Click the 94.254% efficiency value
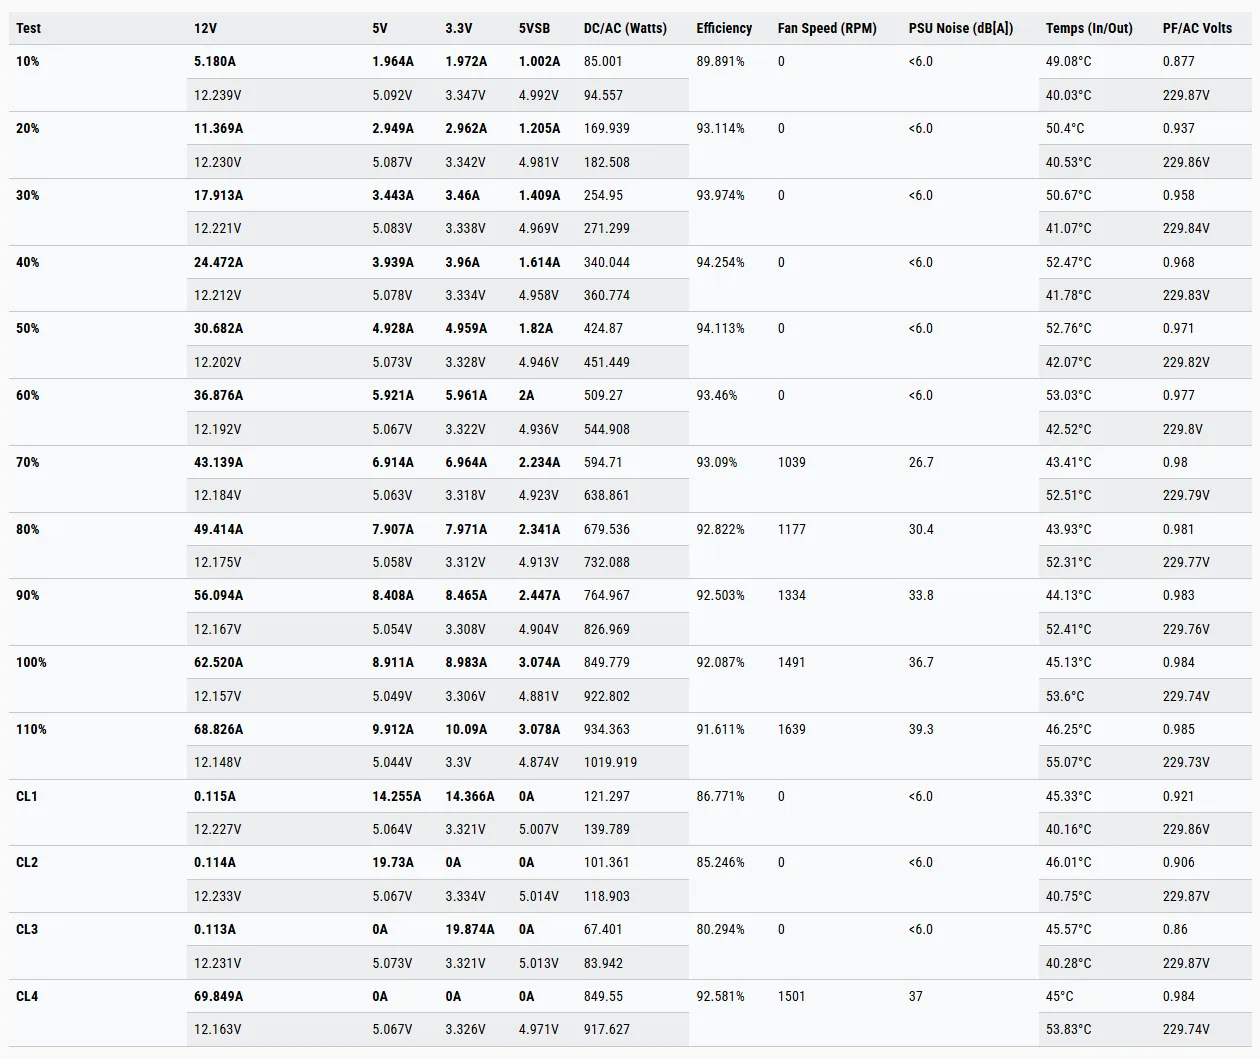This screenshot has width=1260, height=1059. (720, 262)
